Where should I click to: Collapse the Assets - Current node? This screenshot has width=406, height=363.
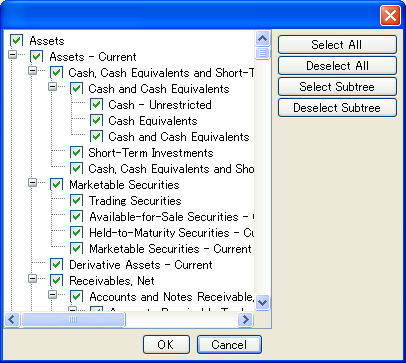coord(12,54)
